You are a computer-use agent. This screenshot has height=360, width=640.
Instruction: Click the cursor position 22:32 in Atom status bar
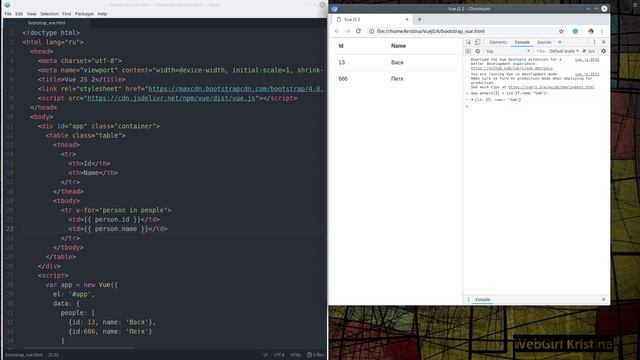coord(53,355)
